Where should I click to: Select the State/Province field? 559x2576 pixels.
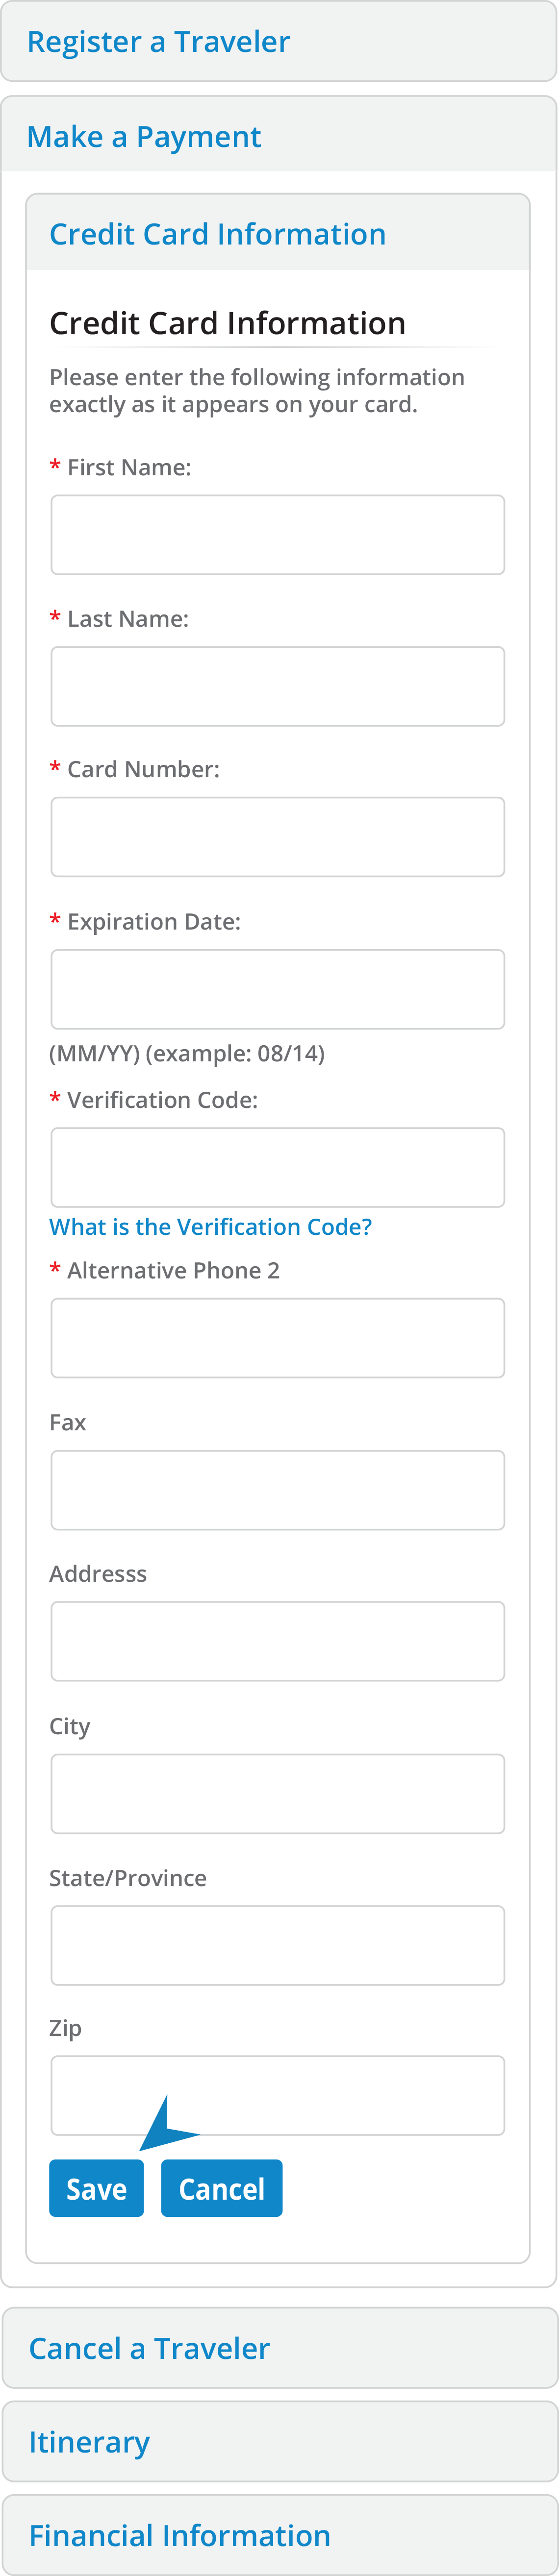[x=277, y=1945]
